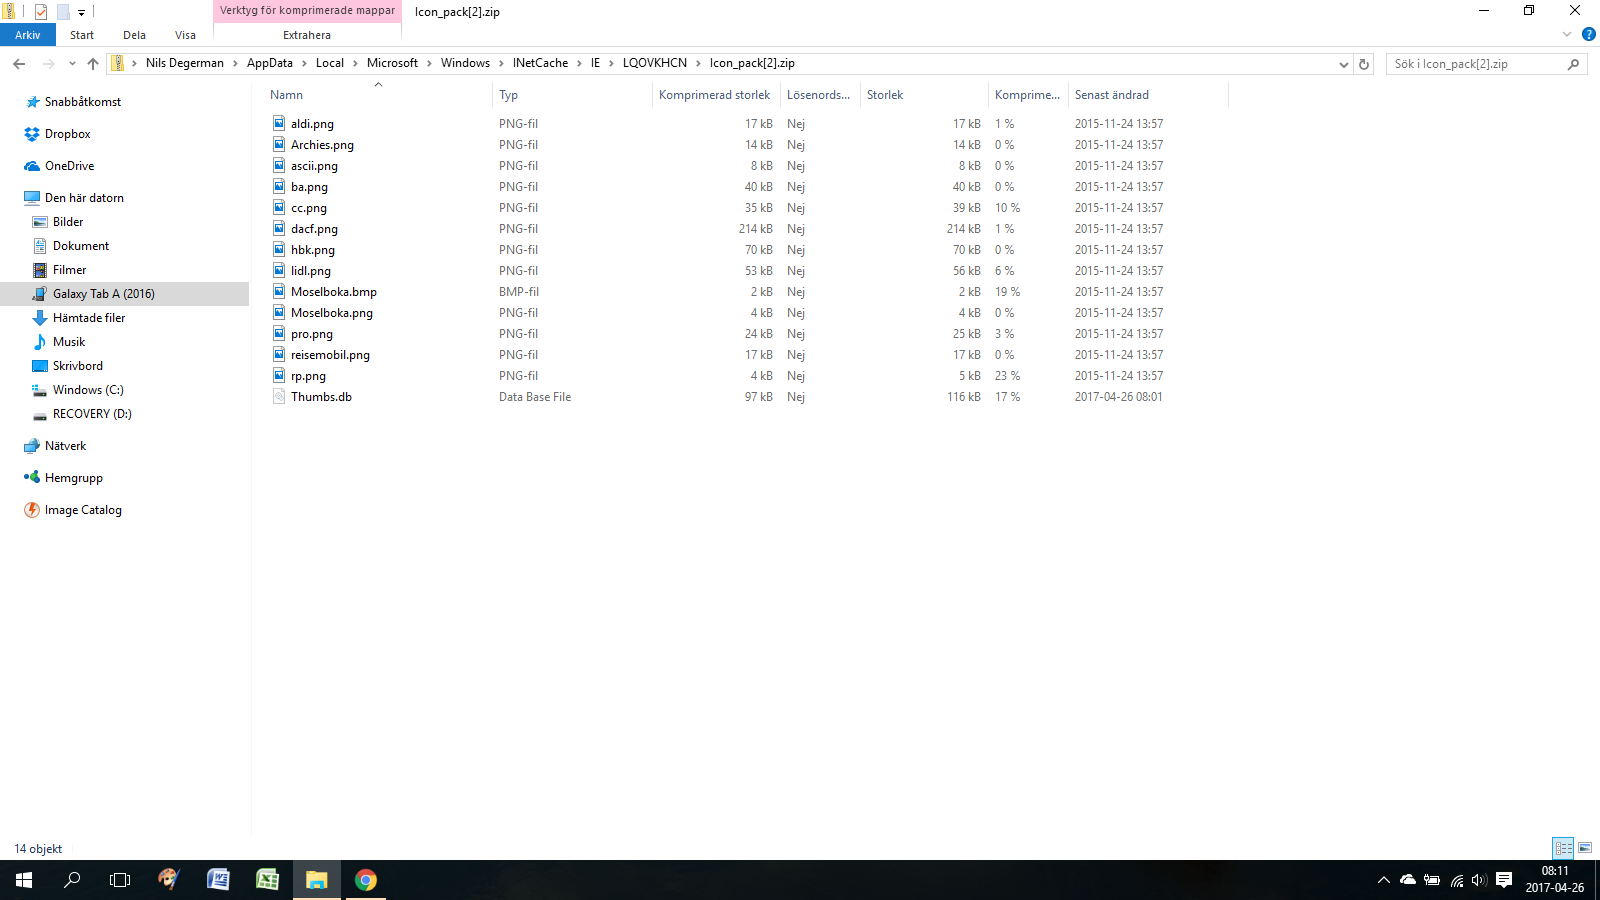Click the Up one level arrow
The width and height of the screenshot is (1600, 900).
(x=93, y=64)
